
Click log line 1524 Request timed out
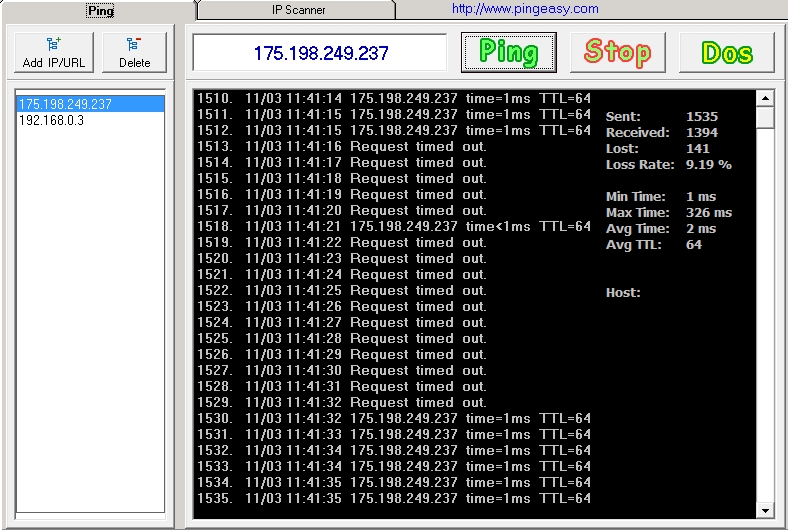tap(342, 322)
